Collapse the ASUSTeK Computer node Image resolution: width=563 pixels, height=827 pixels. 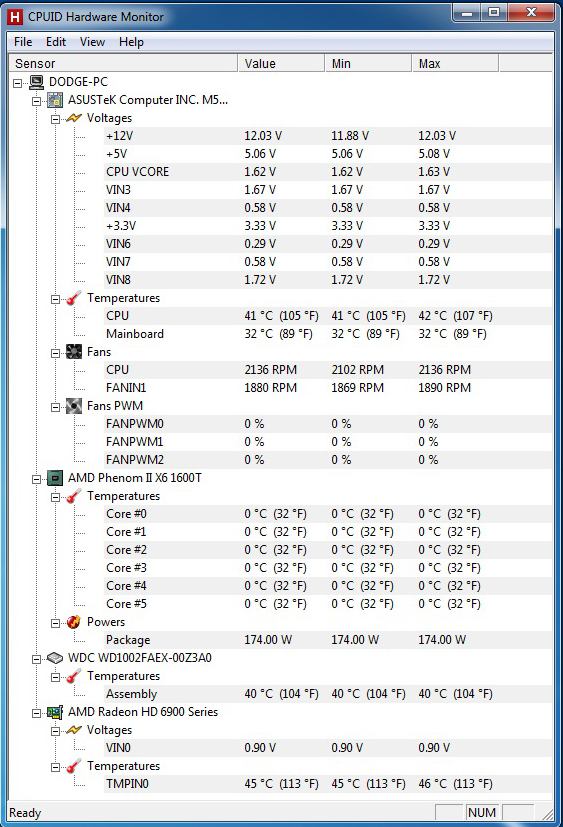[x=36, y=101]
